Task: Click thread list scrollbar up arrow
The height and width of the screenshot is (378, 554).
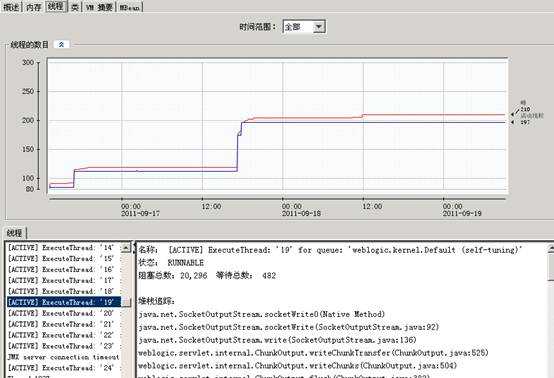Action: click(126, 248)
